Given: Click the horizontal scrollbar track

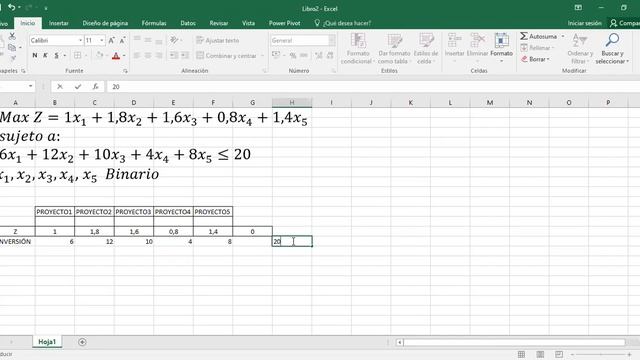Looking at the screenshot, I should (514, 342).
